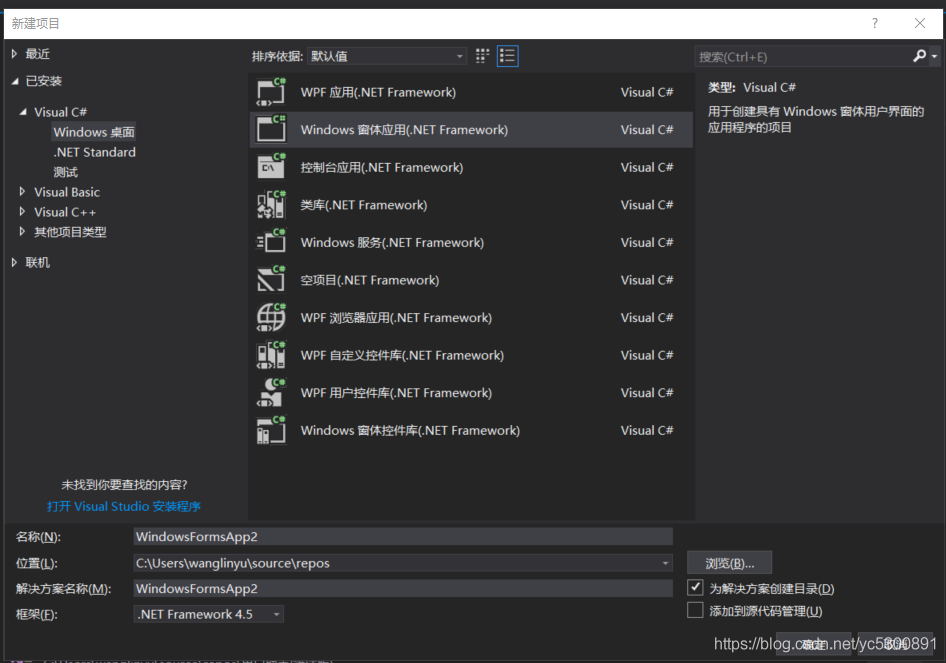Click the Windows 窗体控件库 icon

(x=271, y=430)
